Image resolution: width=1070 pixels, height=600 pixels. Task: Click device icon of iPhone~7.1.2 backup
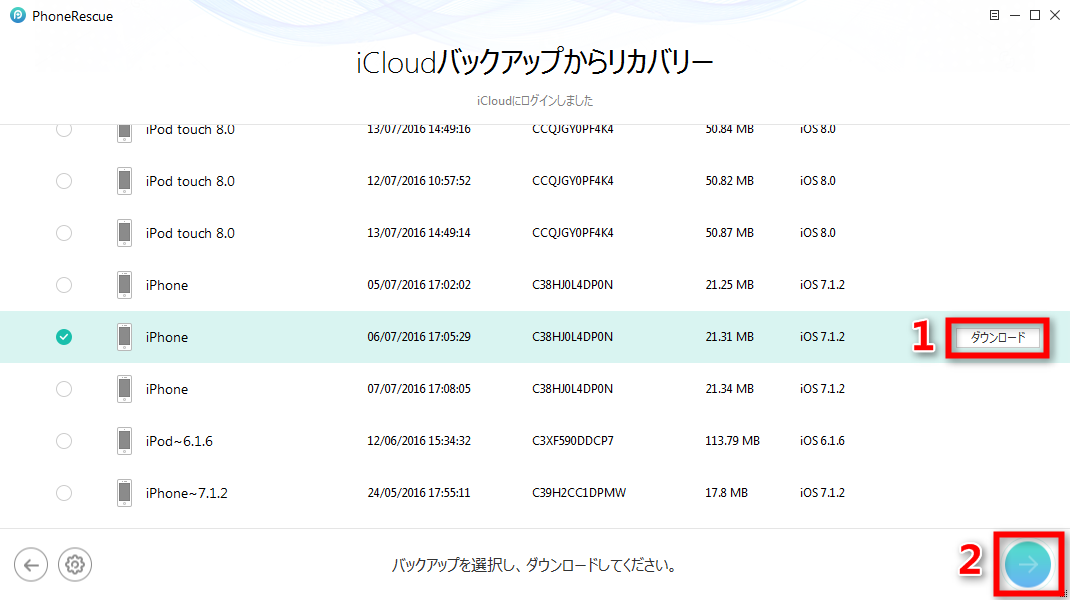(124, 493)
